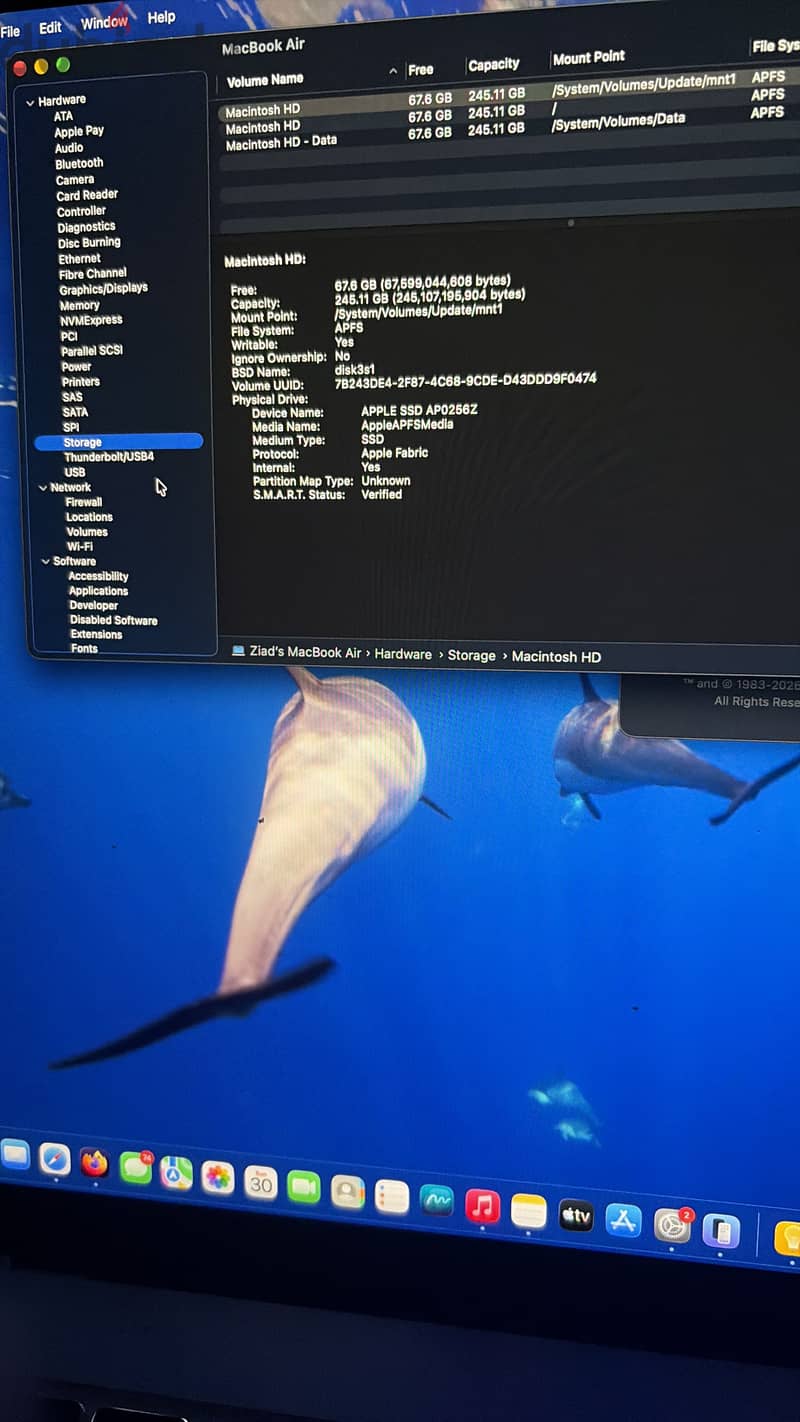Collapse the Hardware section in the sidebar
800x1422 pixels.
click(x=30, y=101)
